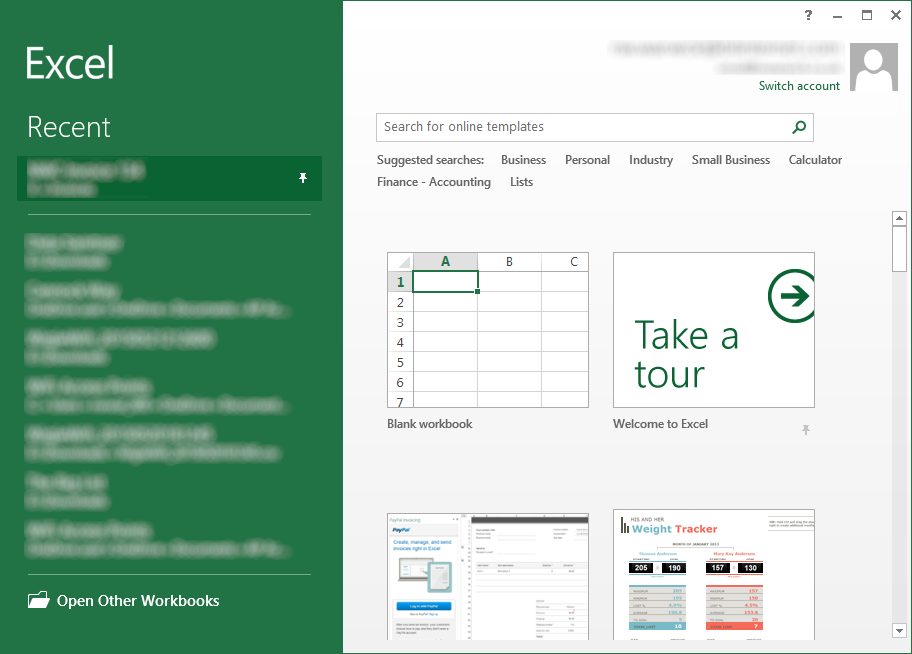The width and height of the screenshot is (912, 654).
Task: Click the user account avatar picture
Action: click(873, 67)
